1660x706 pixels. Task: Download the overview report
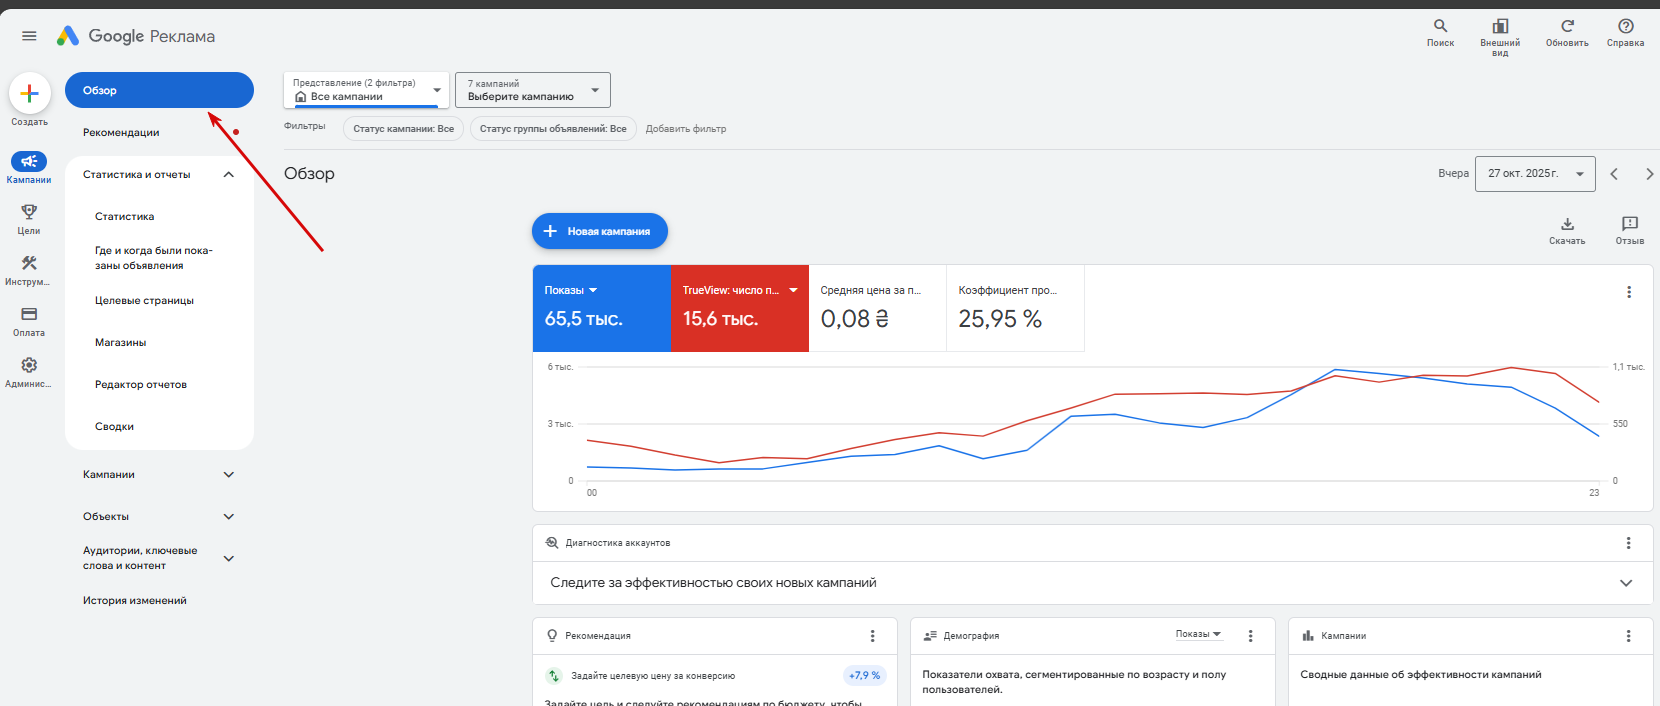1567,225
